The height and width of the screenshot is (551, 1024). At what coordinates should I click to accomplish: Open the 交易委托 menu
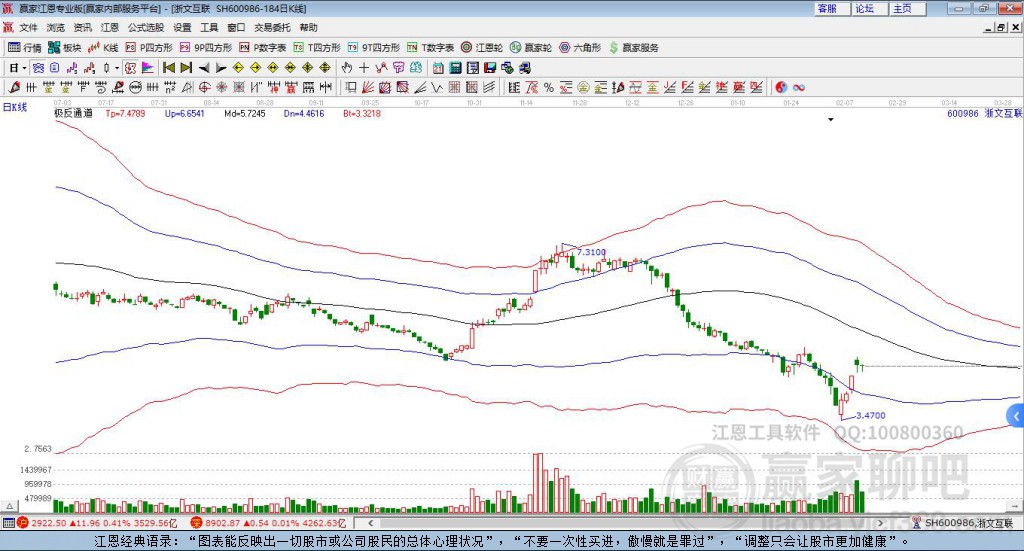(272, 27)
